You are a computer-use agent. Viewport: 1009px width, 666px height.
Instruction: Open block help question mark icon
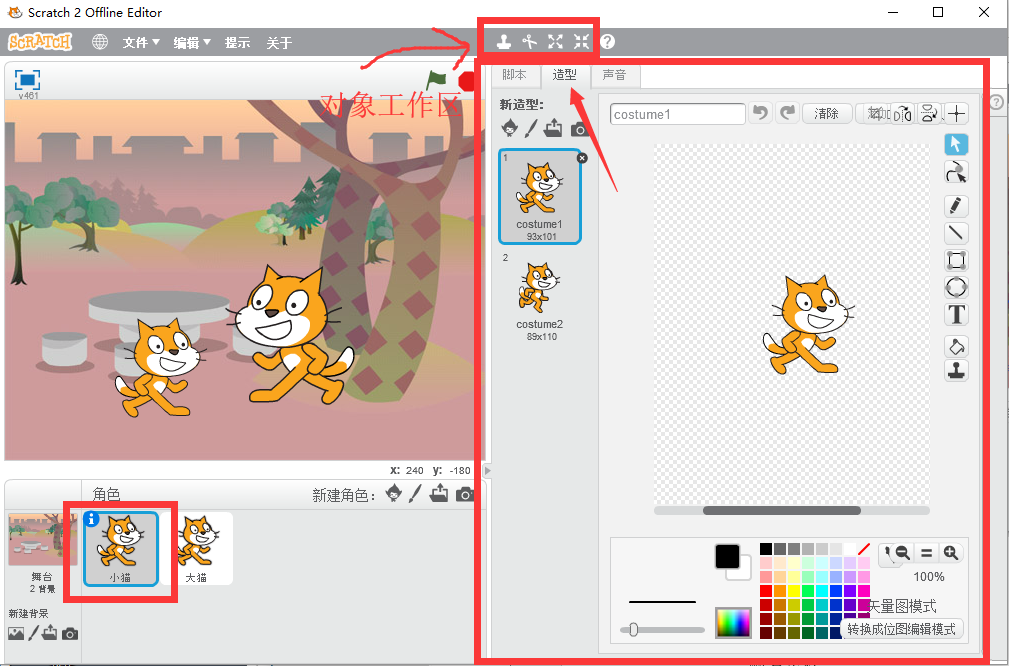[x=607, y=42]
